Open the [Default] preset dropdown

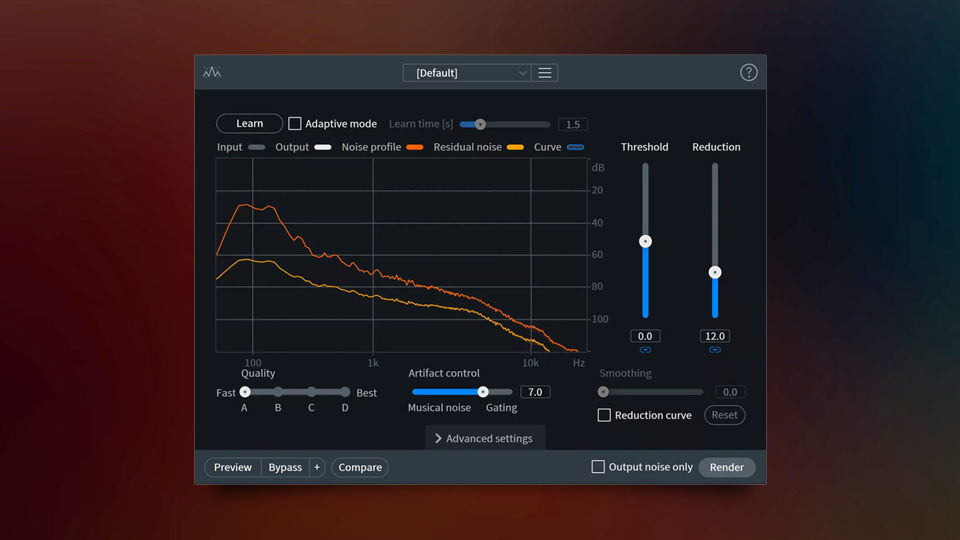[x=467, y=73]
